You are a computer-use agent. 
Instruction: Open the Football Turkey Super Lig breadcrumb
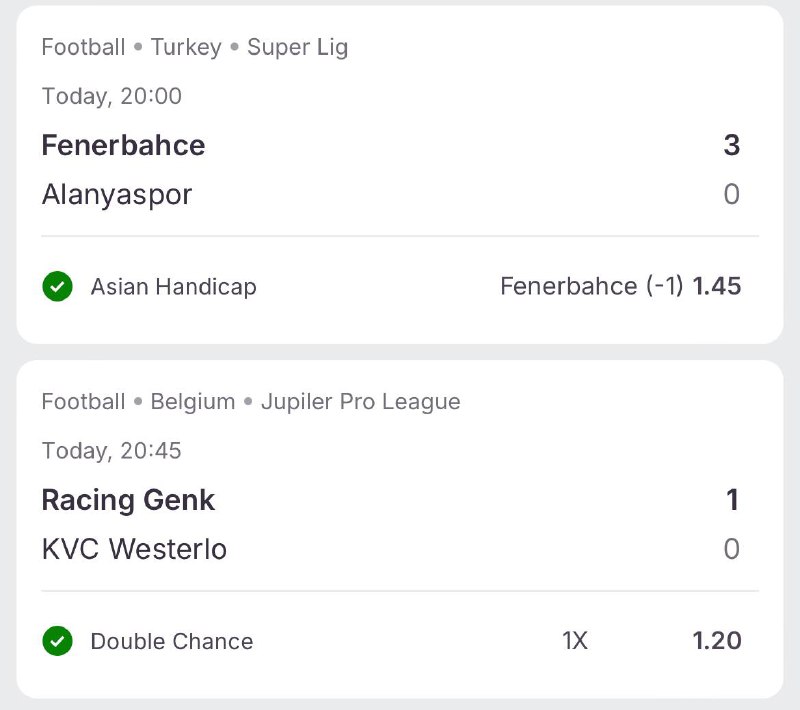tap(195, 47)
